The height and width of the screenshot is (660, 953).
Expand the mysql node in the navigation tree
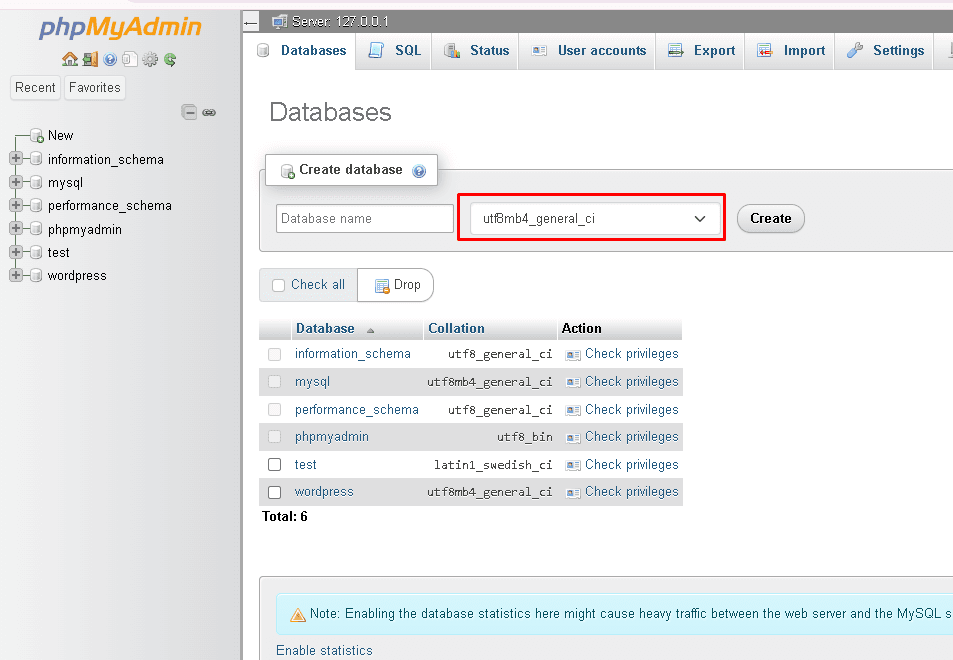pyautogui.click(x=16, y=182)
